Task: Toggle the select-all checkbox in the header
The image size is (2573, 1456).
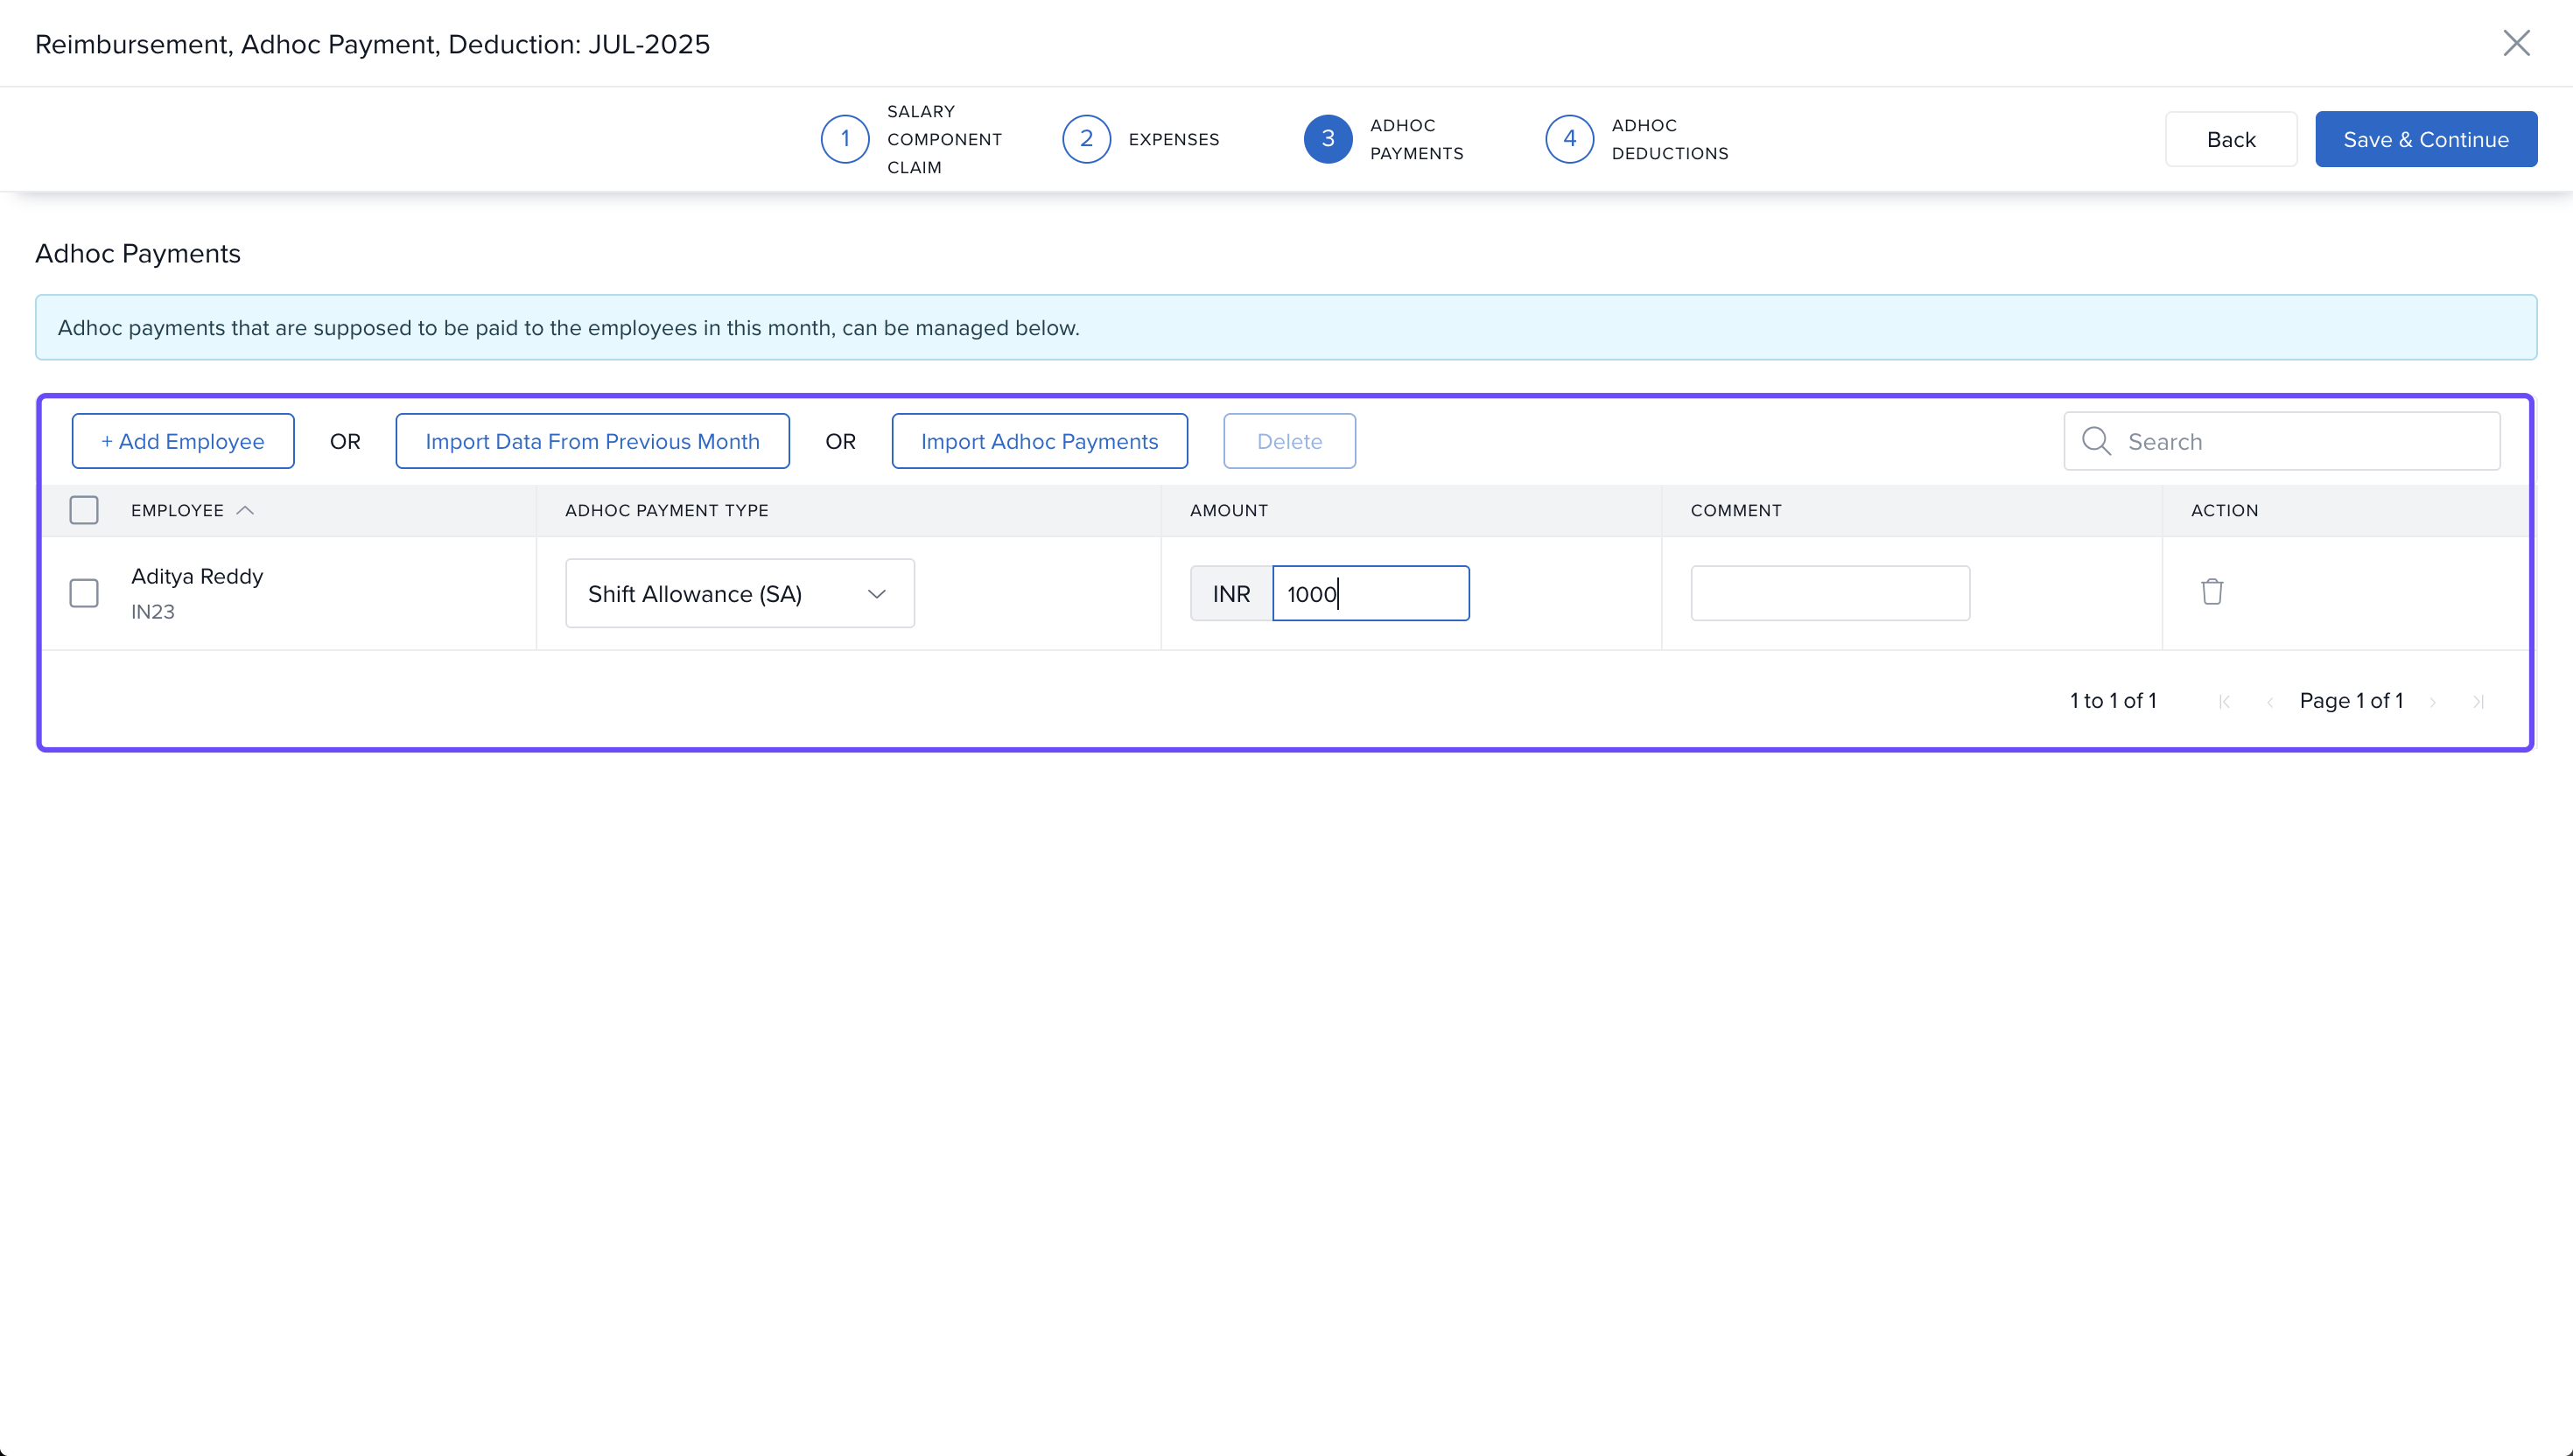Action: point(84,510)
